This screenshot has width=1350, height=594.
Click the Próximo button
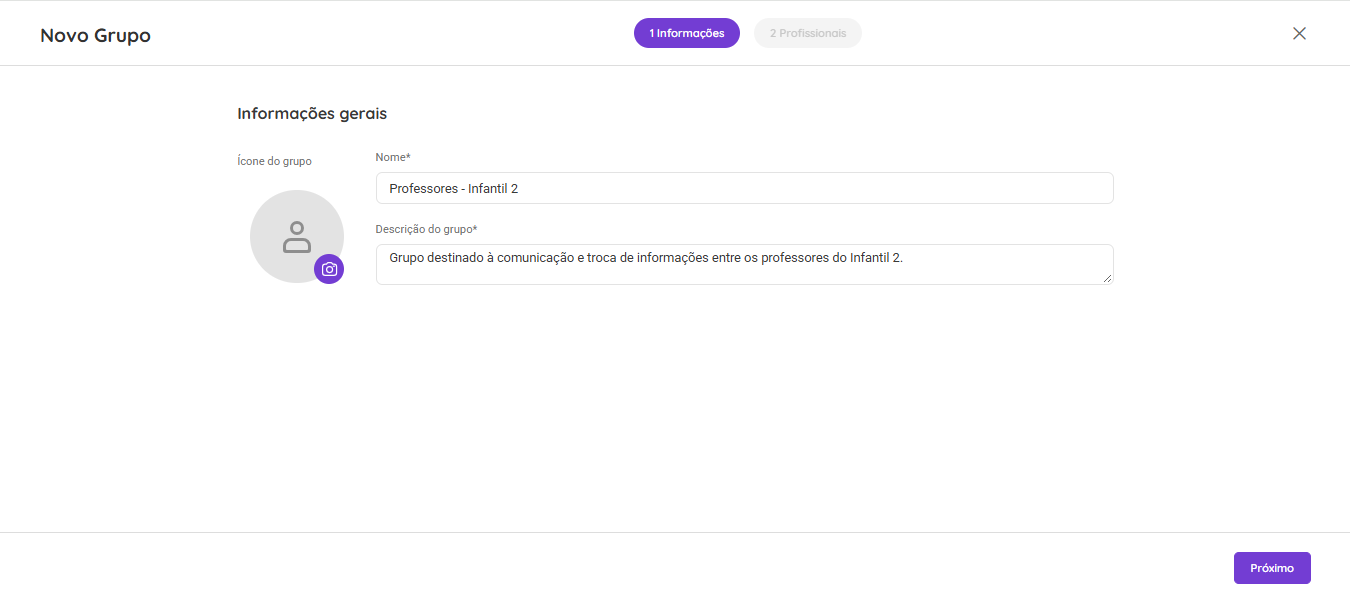(1272, 568)
